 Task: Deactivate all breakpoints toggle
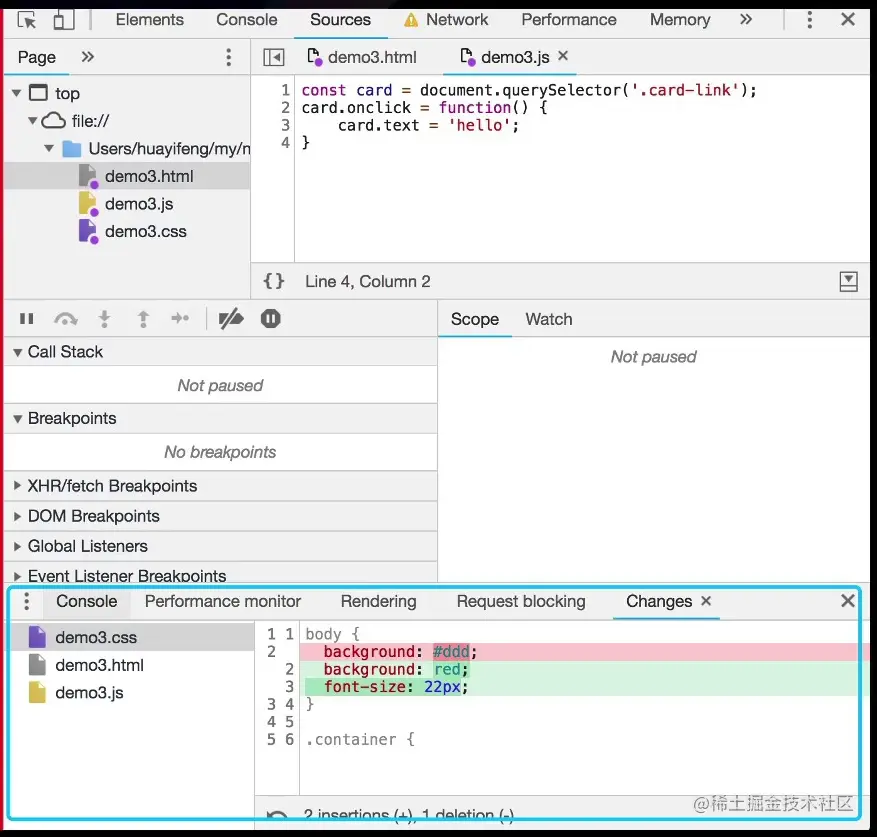pyautogui.click(x=230, y=319)
